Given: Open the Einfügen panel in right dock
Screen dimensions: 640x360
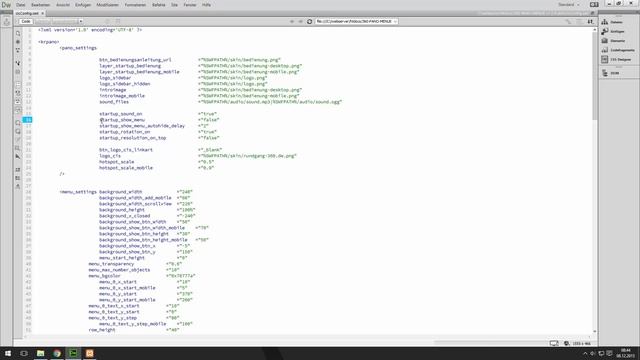Looking at the screenshot, I should pos(613,31).
